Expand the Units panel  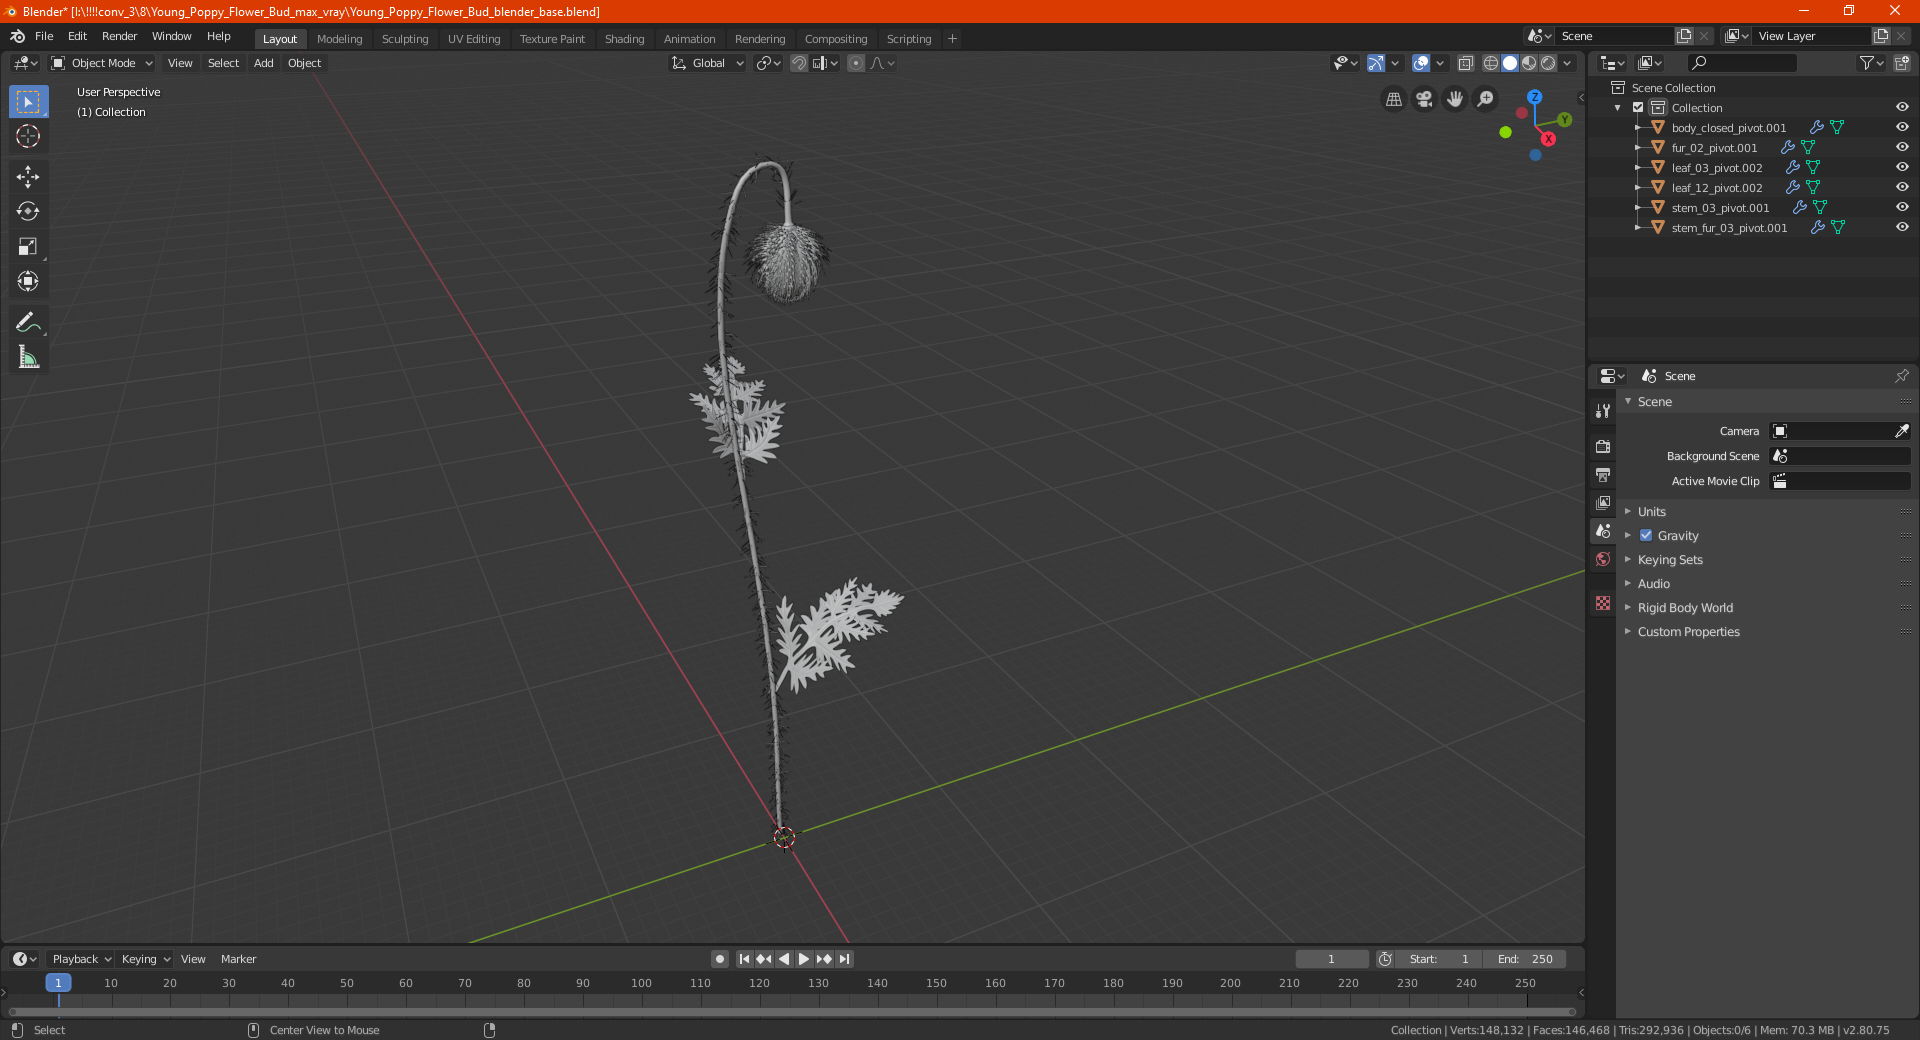[1651, 511]
